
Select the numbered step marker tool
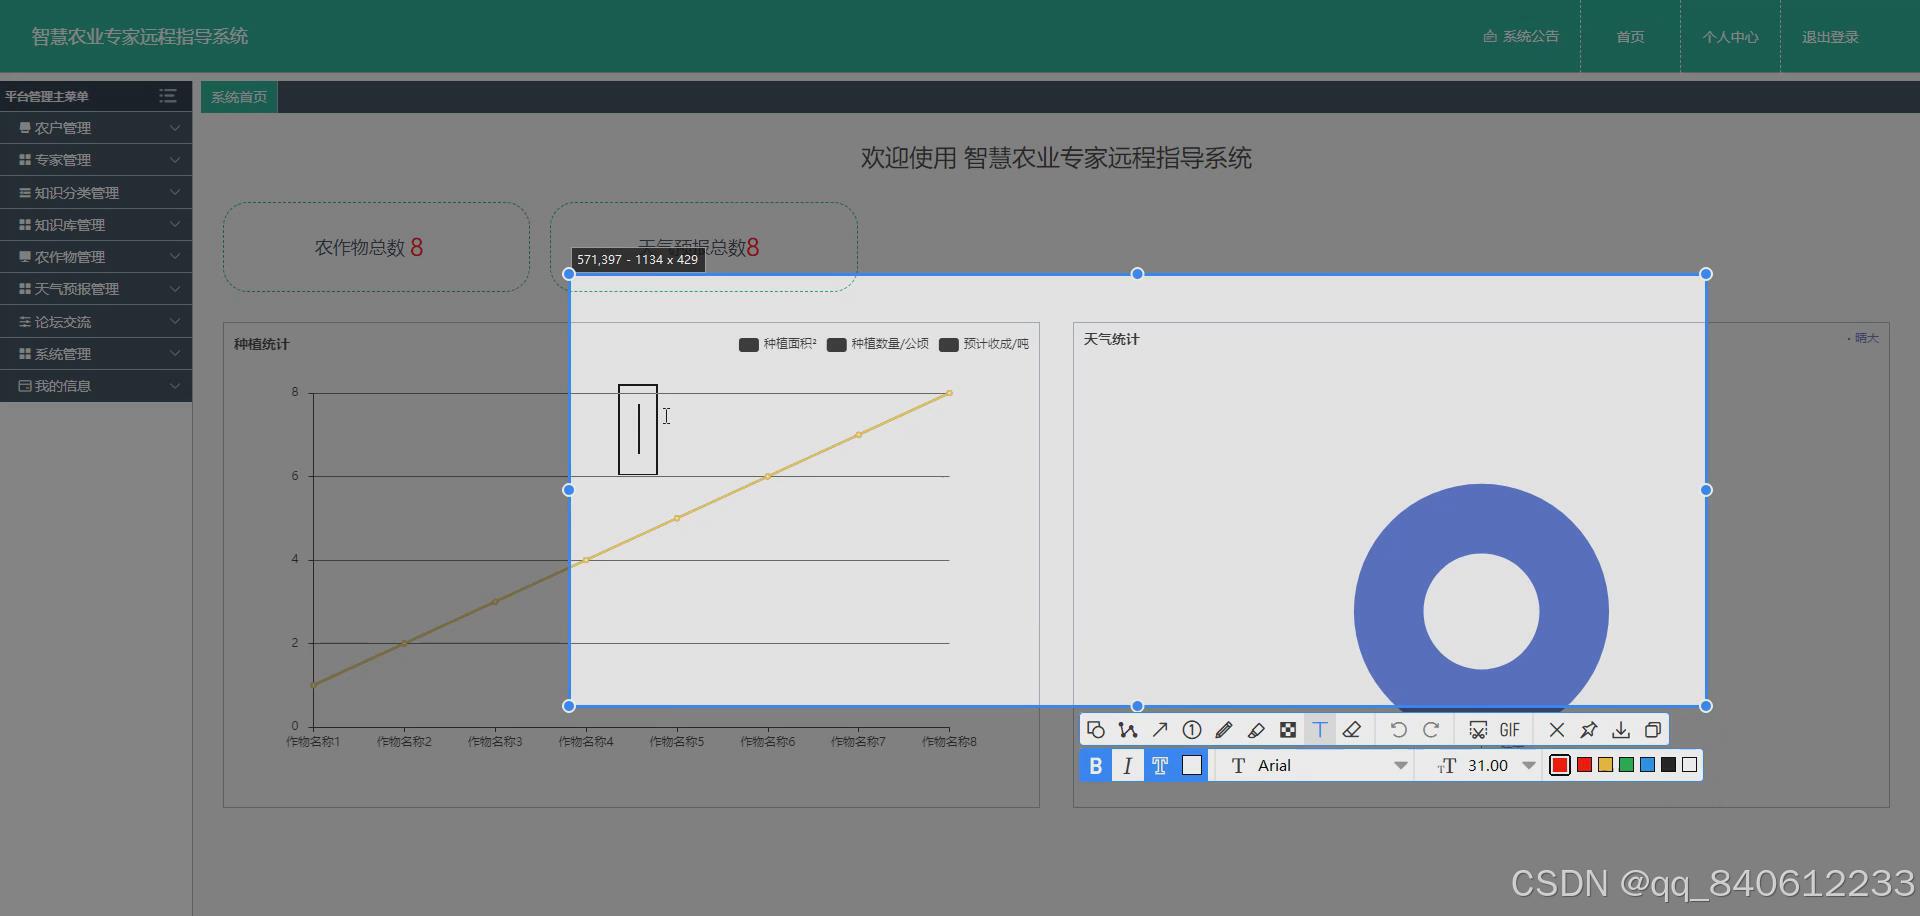[x=1192, y=730]
